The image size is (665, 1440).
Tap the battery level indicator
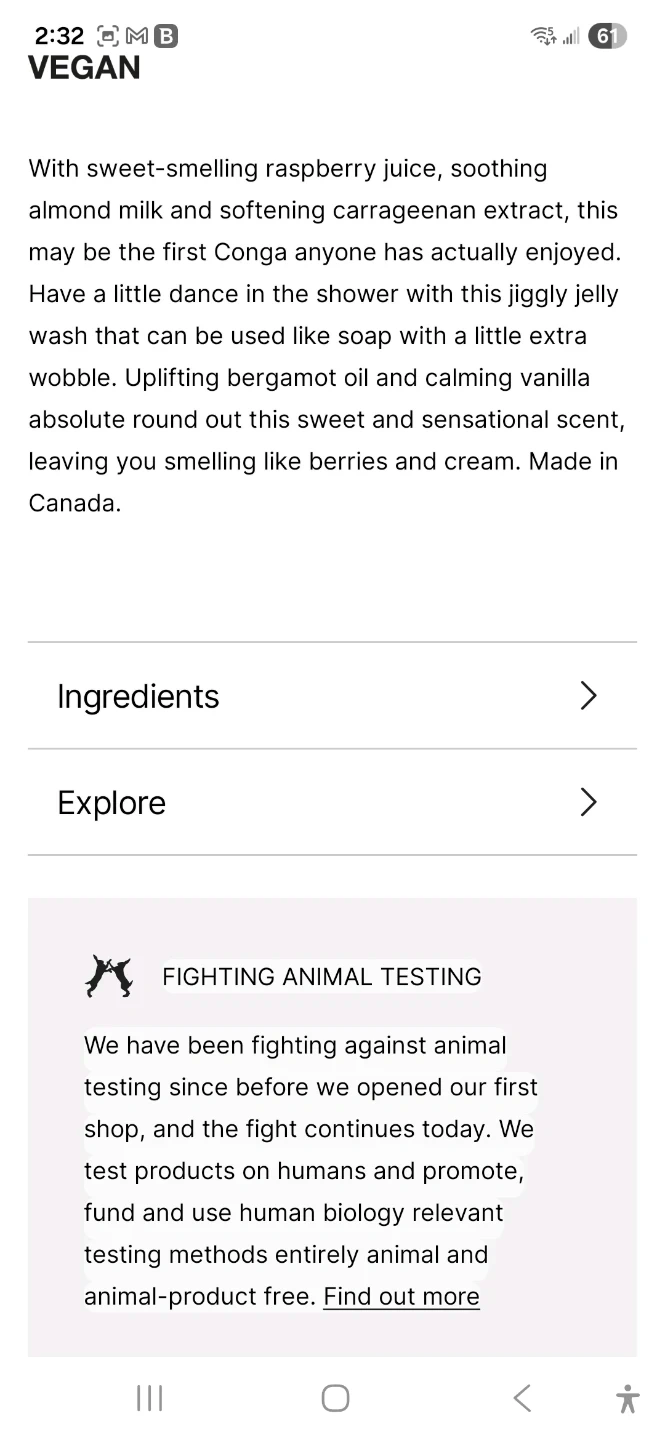[x=607, y=37]
